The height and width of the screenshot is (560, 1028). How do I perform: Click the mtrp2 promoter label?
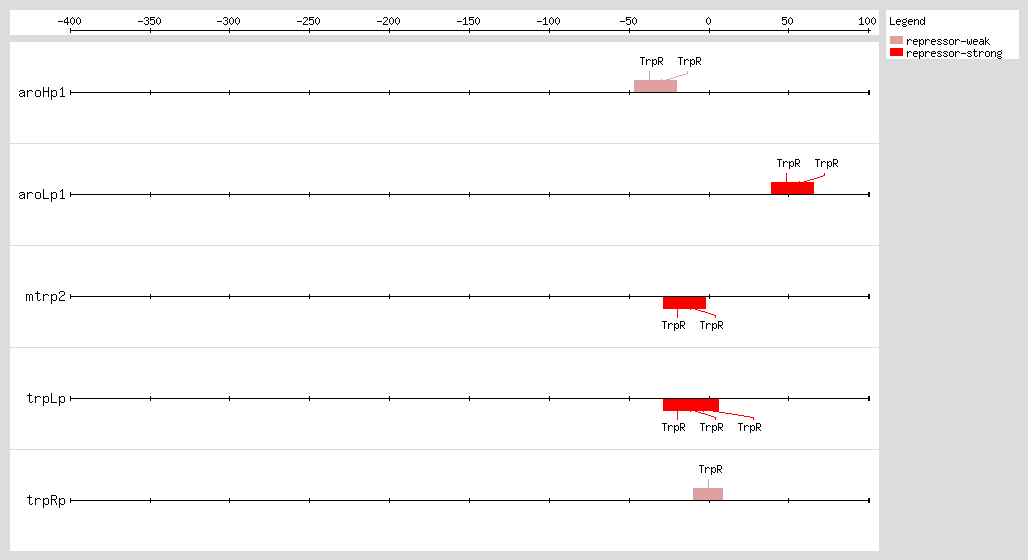coord(46,296)
